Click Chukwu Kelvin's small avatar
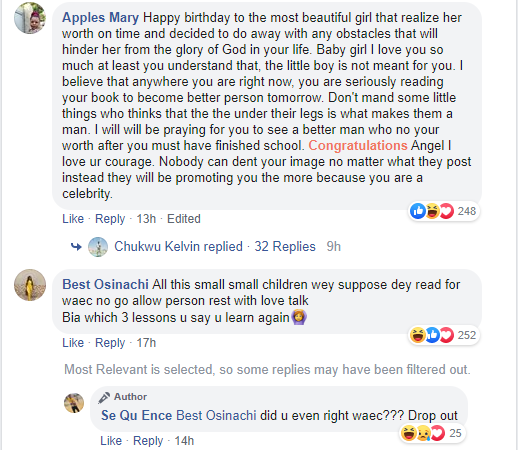 pos(98,247)
